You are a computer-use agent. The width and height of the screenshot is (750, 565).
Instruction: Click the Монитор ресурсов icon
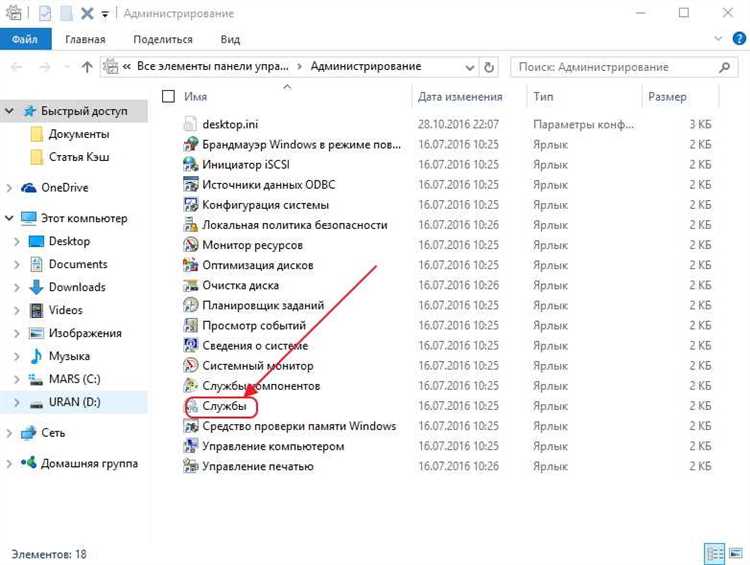[192, 245]
